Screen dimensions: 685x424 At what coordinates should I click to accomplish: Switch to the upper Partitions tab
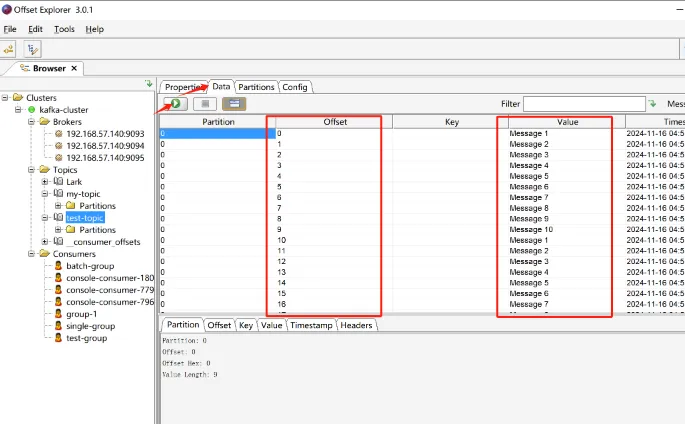pos(256,87)
